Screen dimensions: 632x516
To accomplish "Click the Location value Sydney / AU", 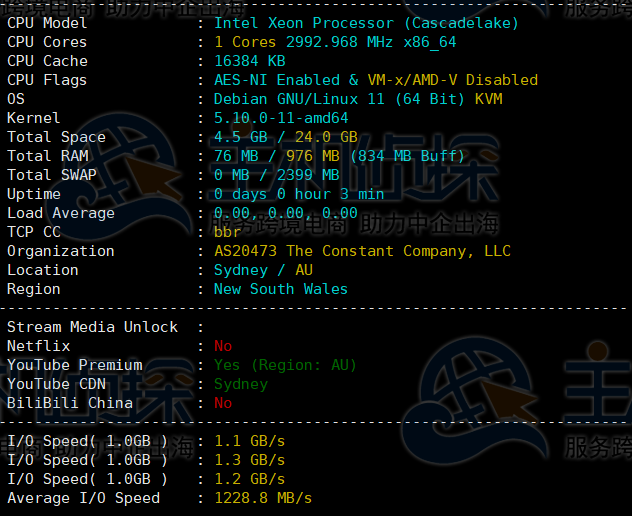I will [263, 270].
